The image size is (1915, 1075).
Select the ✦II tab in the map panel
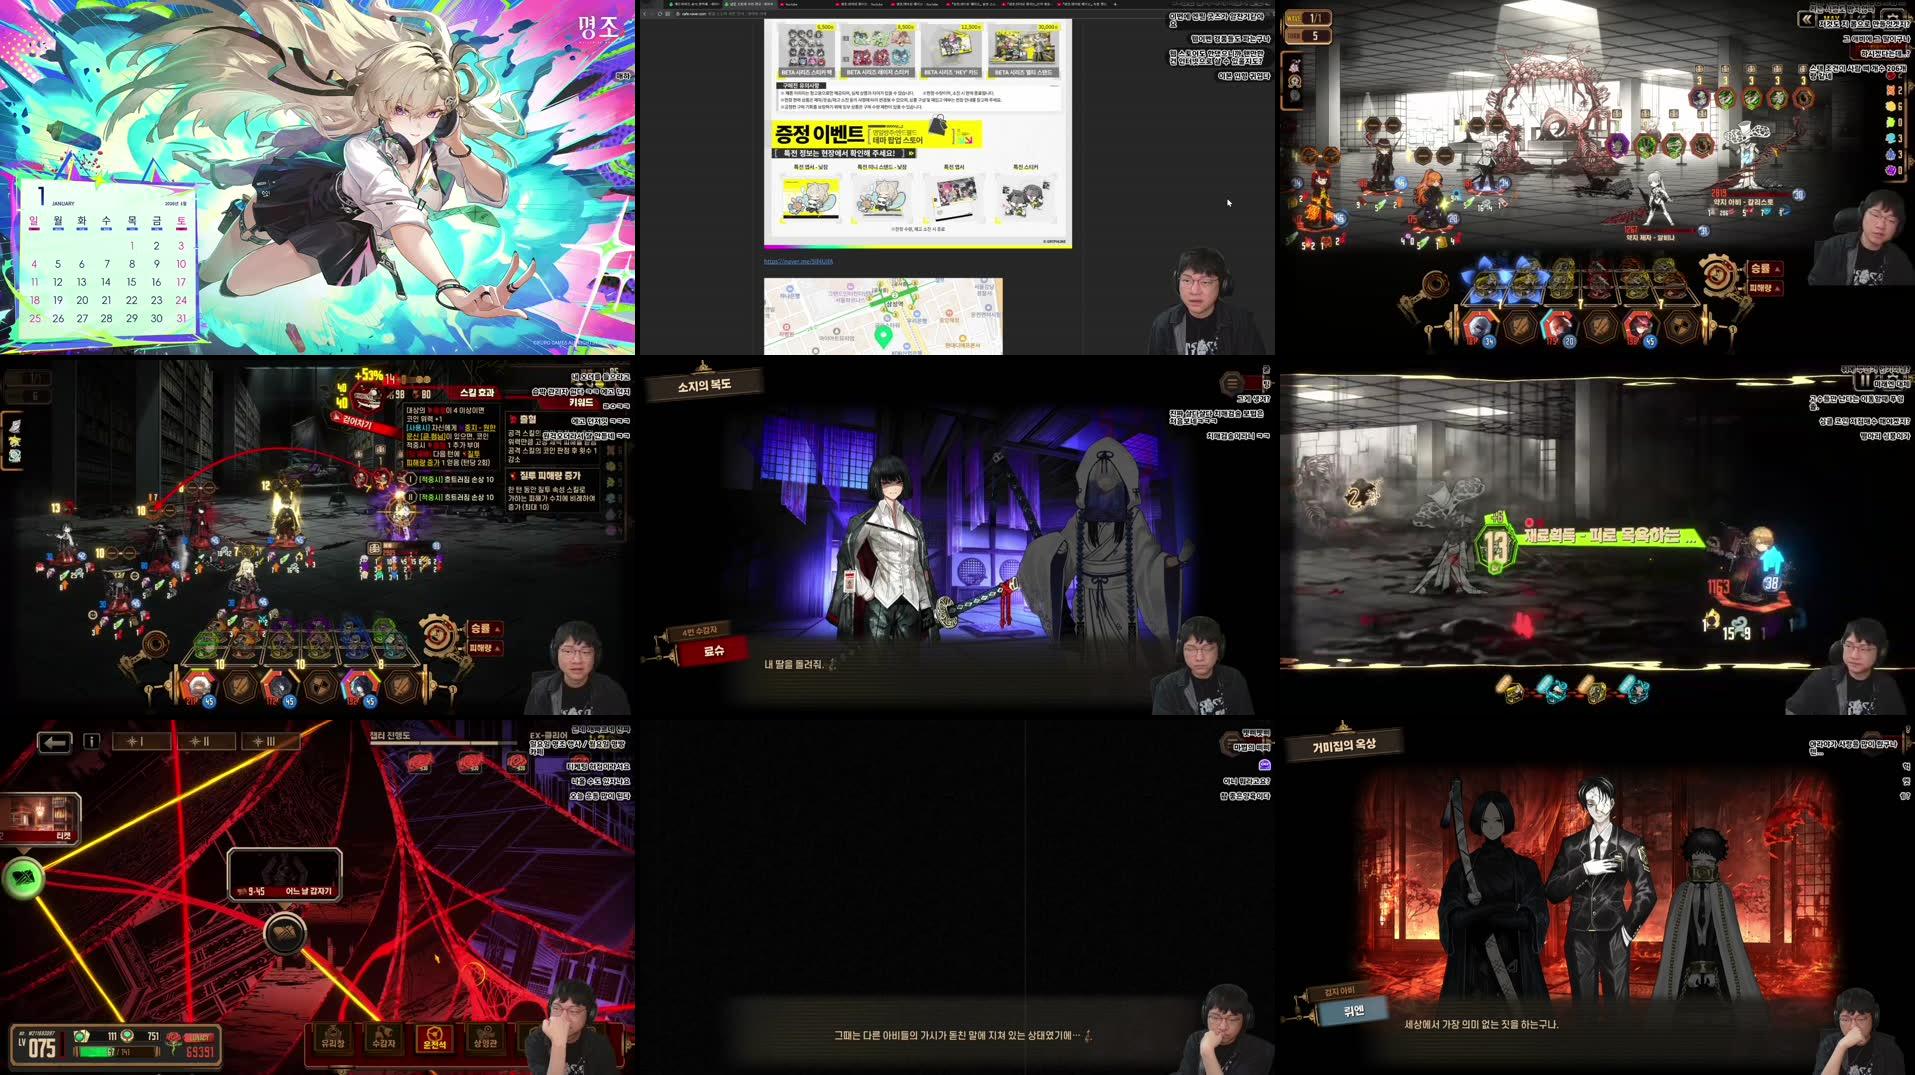click(199, 741)
